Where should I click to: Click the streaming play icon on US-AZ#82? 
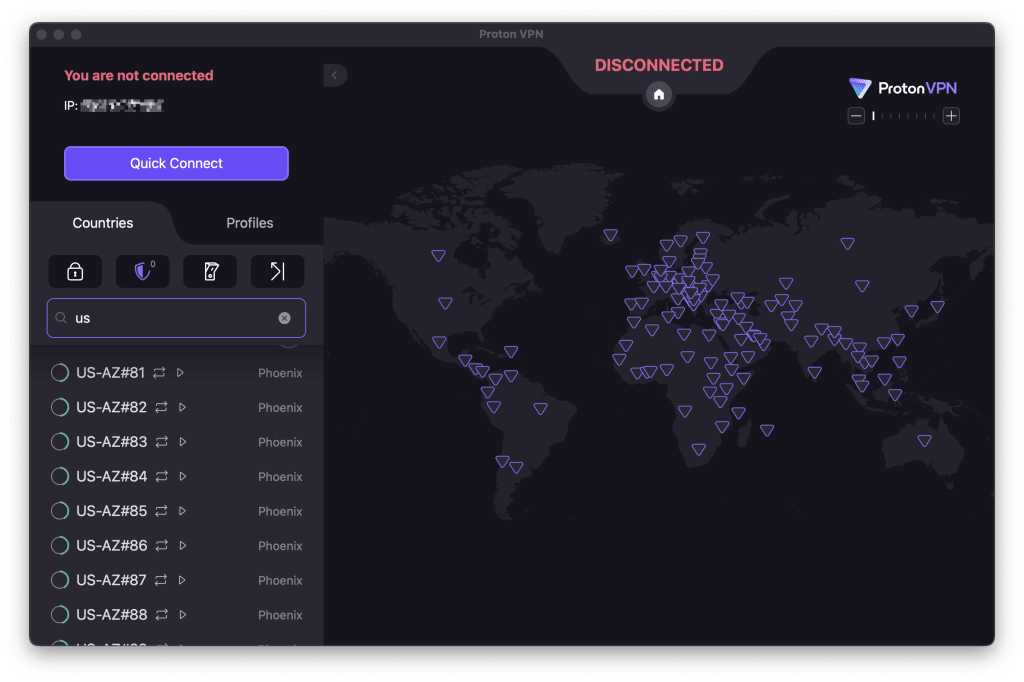[x=182, y=407]
